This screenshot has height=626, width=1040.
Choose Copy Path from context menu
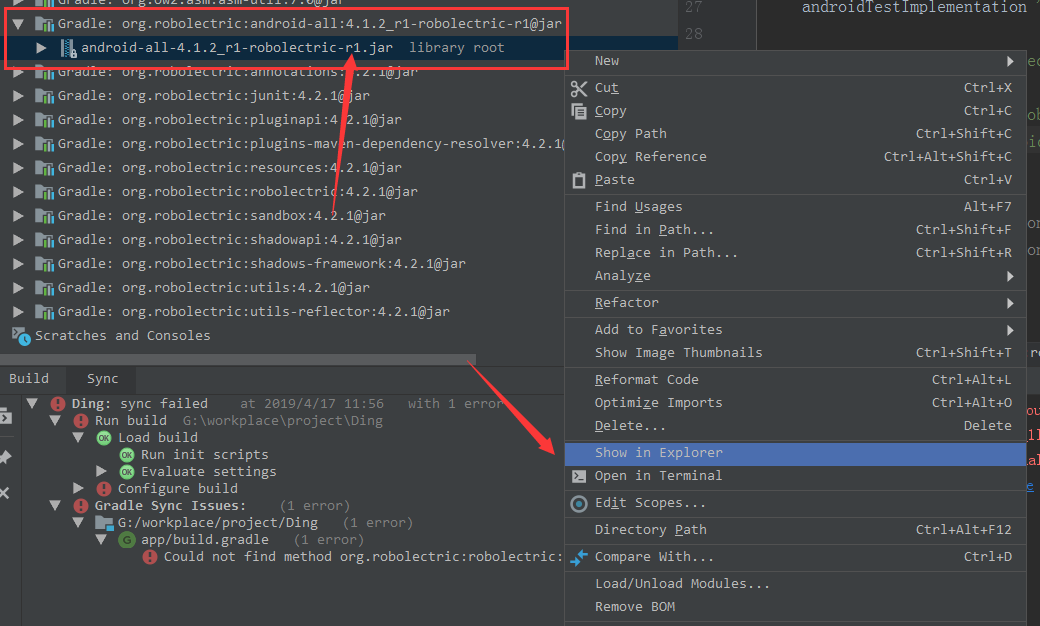point(795,134)
